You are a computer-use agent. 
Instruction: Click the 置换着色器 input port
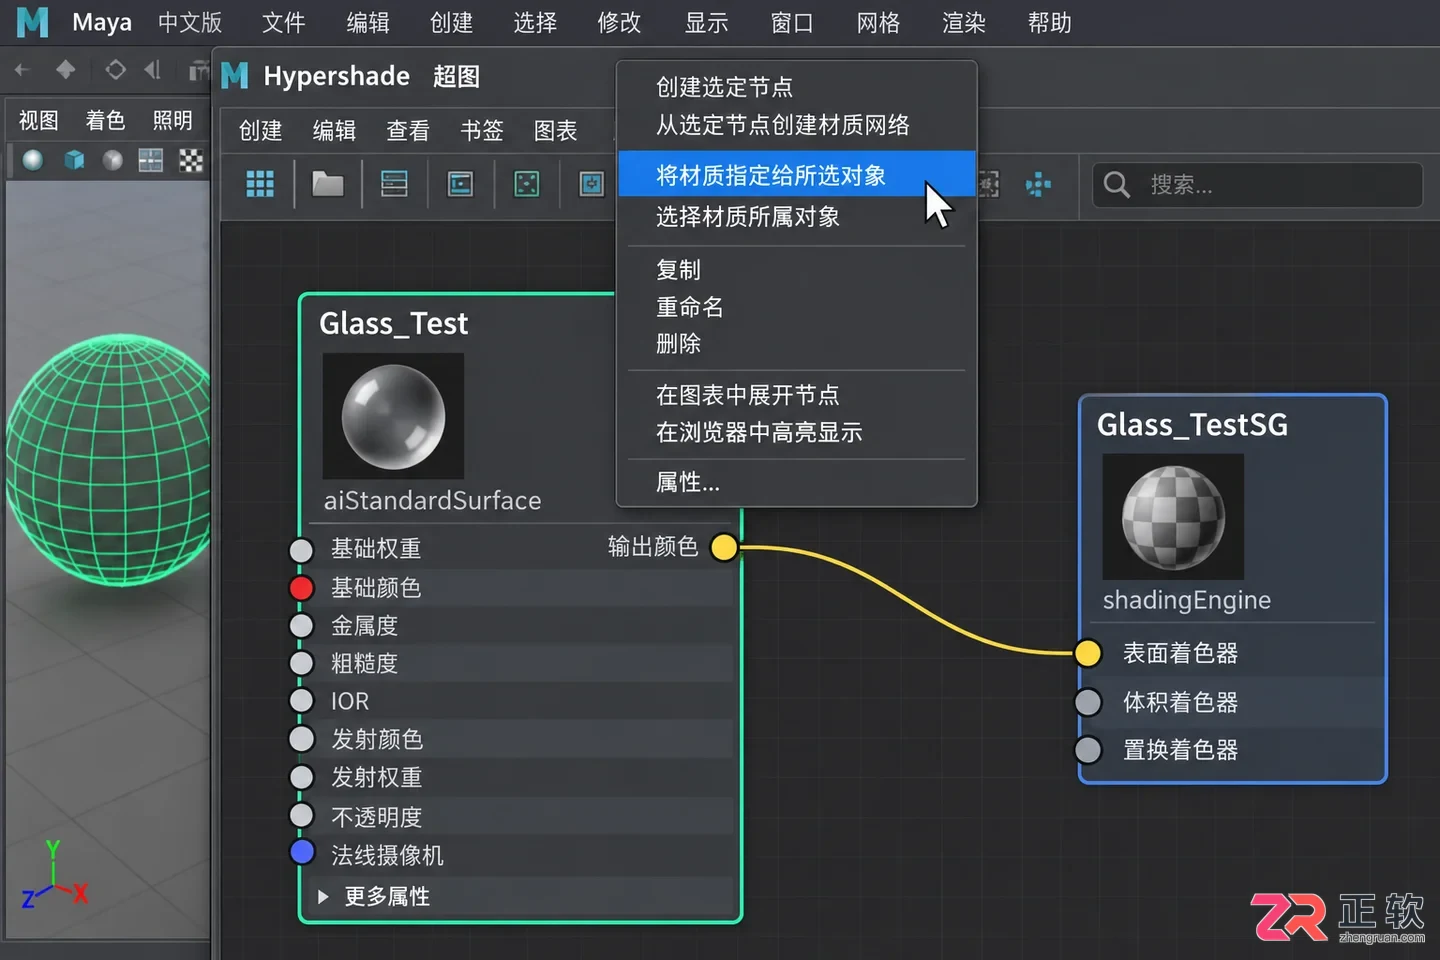(1088, 750)
